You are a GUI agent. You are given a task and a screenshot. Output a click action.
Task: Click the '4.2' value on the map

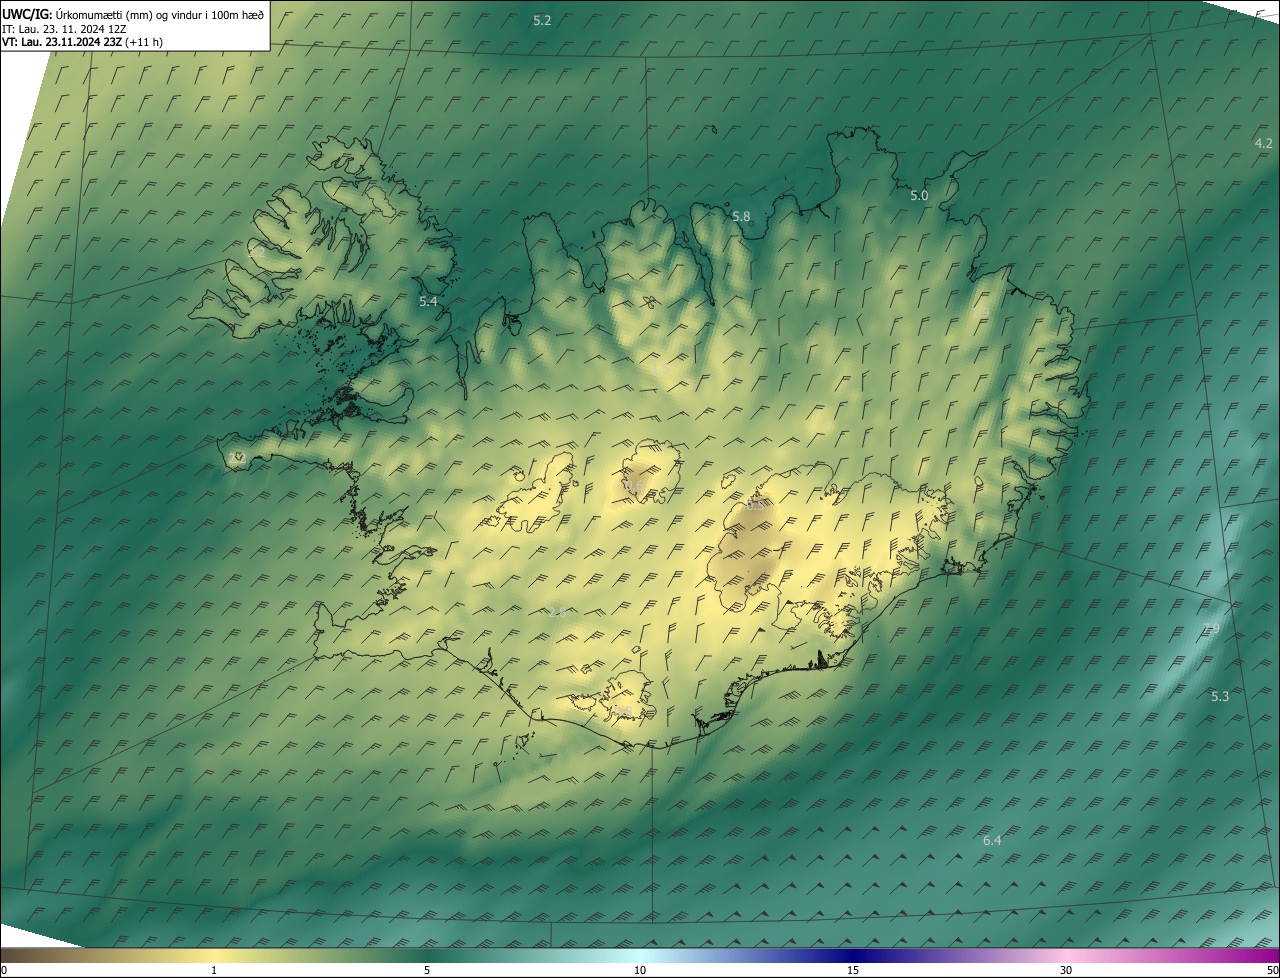1263,143
